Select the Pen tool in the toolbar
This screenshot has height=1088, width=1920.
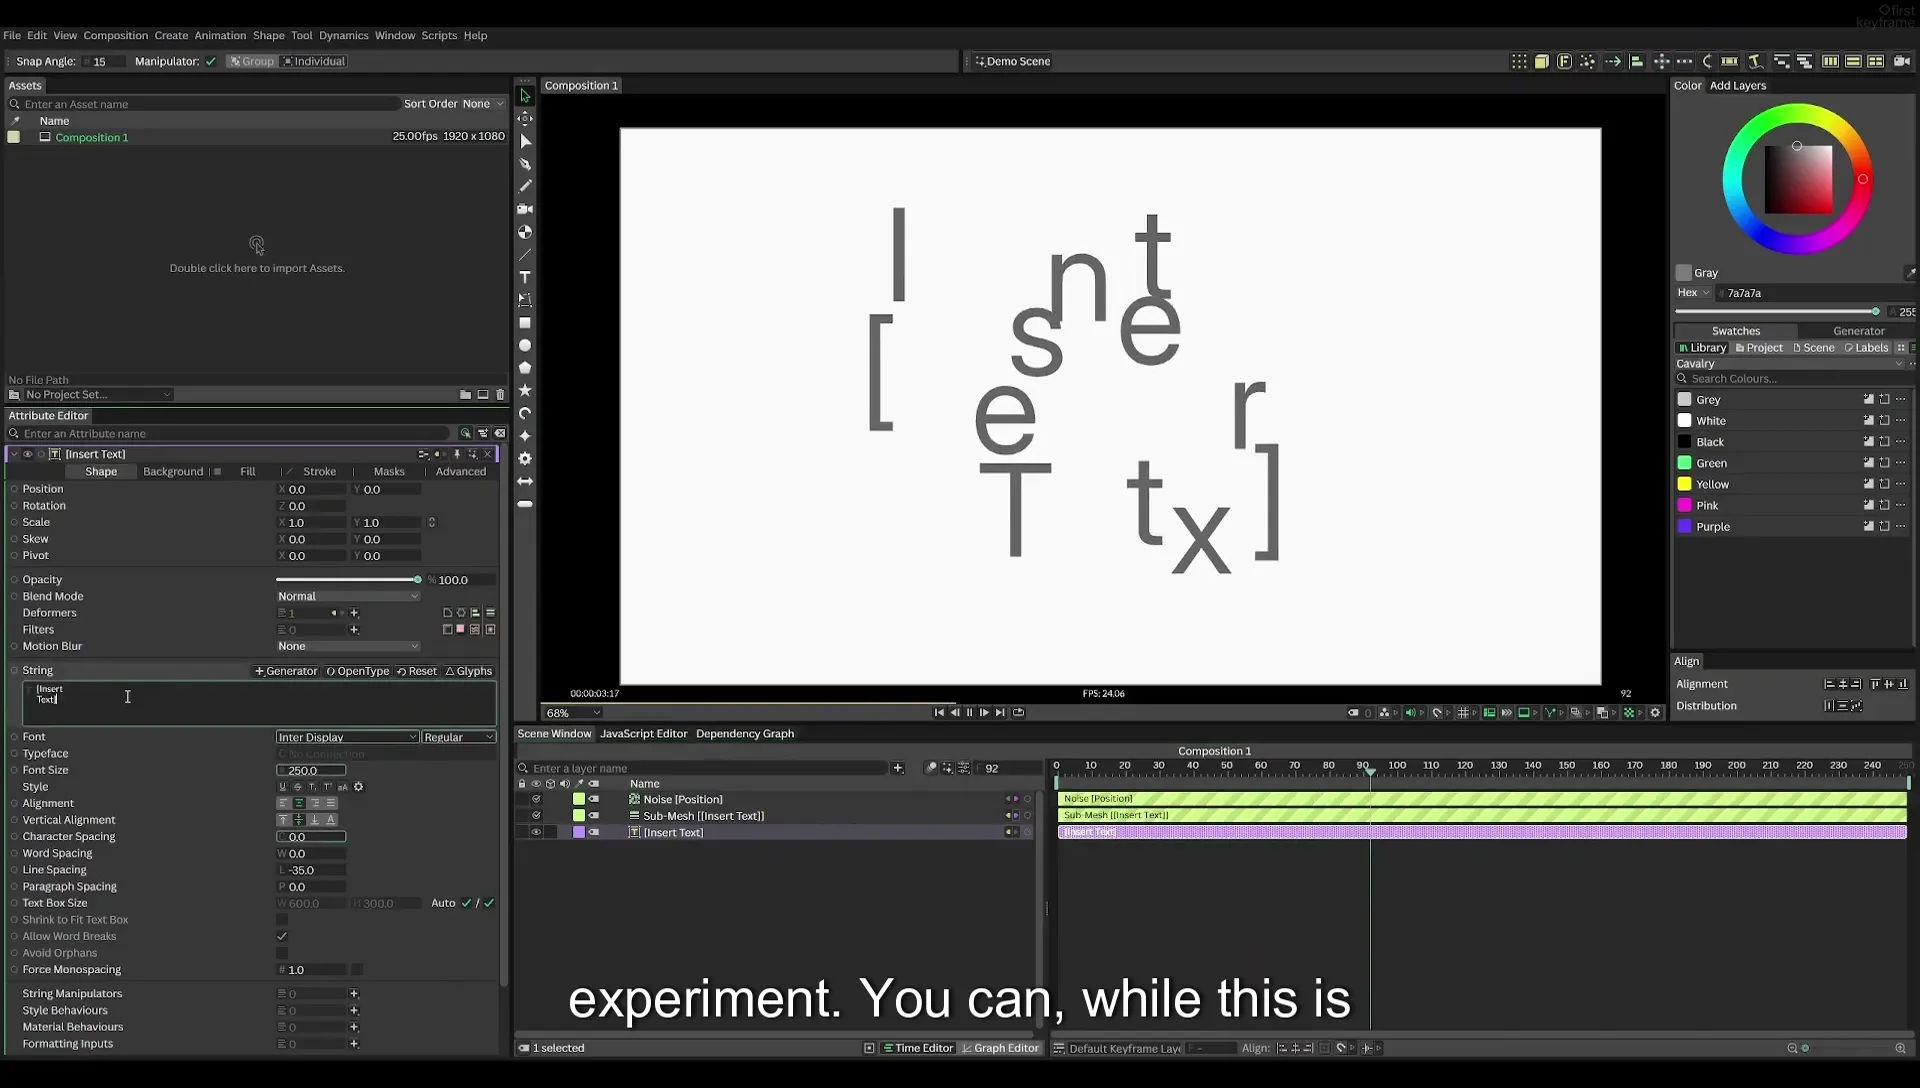[x=525, y=164]
